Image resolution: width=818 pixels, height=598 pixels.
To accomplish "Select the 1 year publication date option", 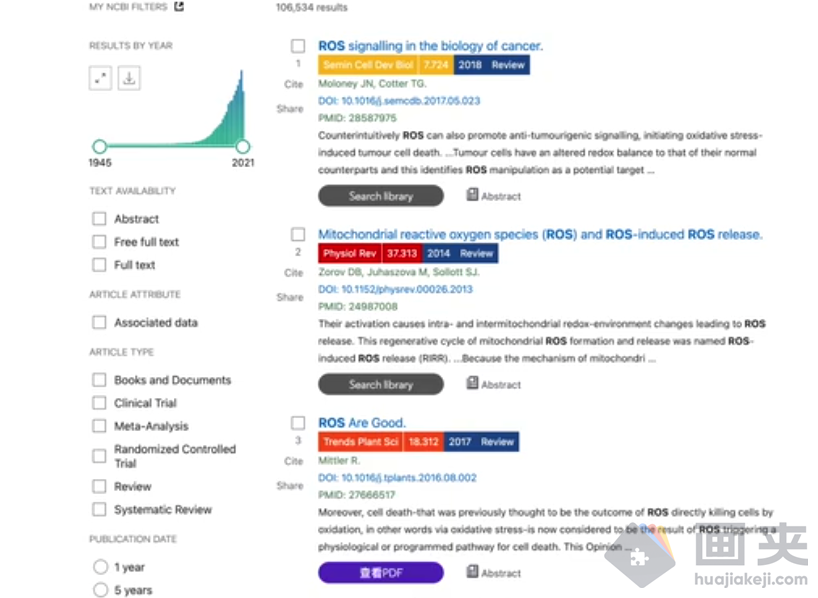I will pos(100,567).
